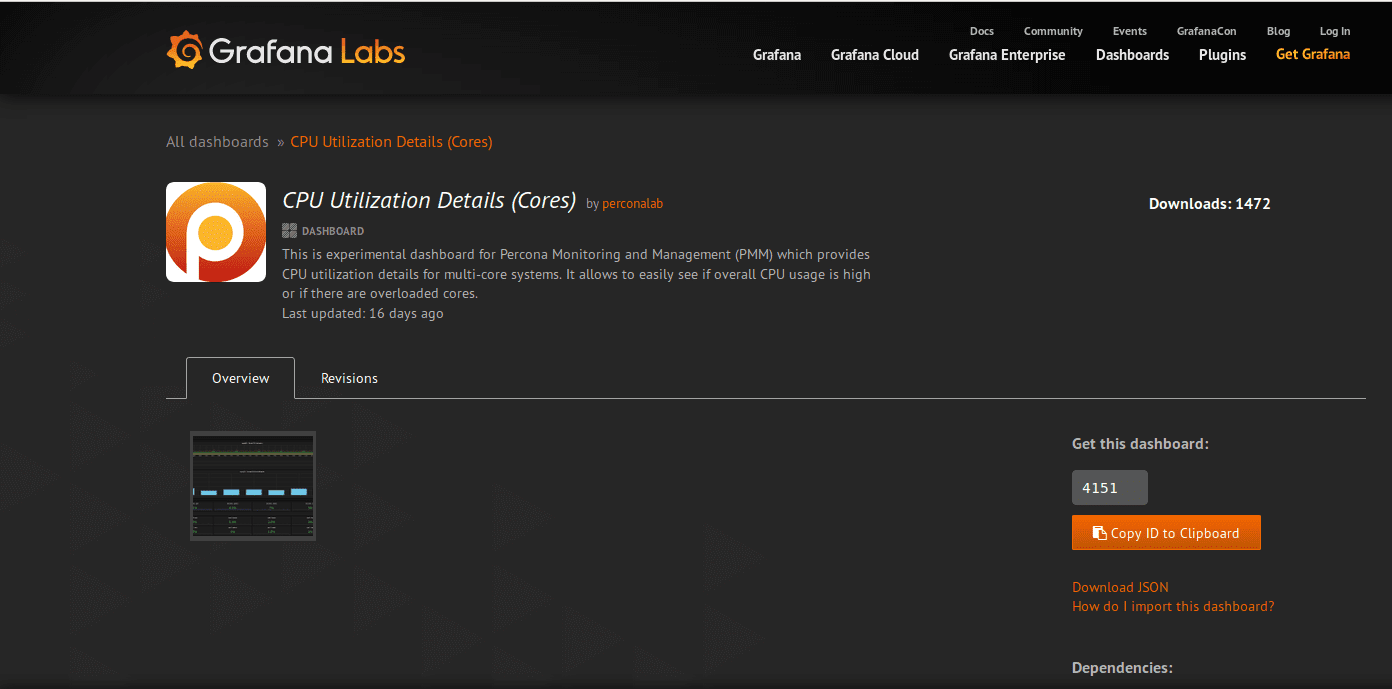This screenshot has width=1392, height=689.
Task: Click the Get this dashboard heading
Action: click(1140, 444)
